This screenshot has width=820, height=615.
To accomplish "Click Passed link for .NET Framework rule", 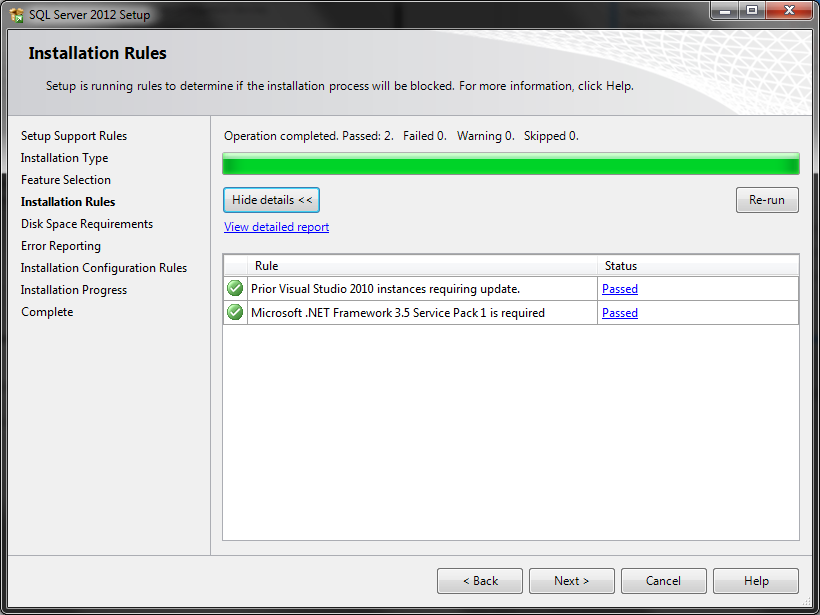I will pyautogui.click(x=619, y=312).
